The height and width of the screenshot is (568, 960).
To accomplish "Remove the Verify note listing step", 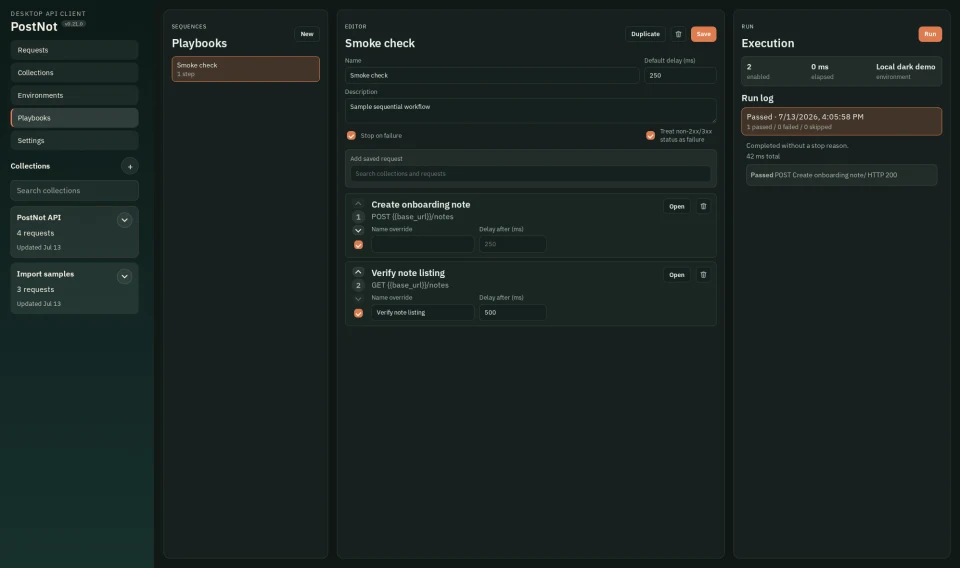I will tap(703, 275).
